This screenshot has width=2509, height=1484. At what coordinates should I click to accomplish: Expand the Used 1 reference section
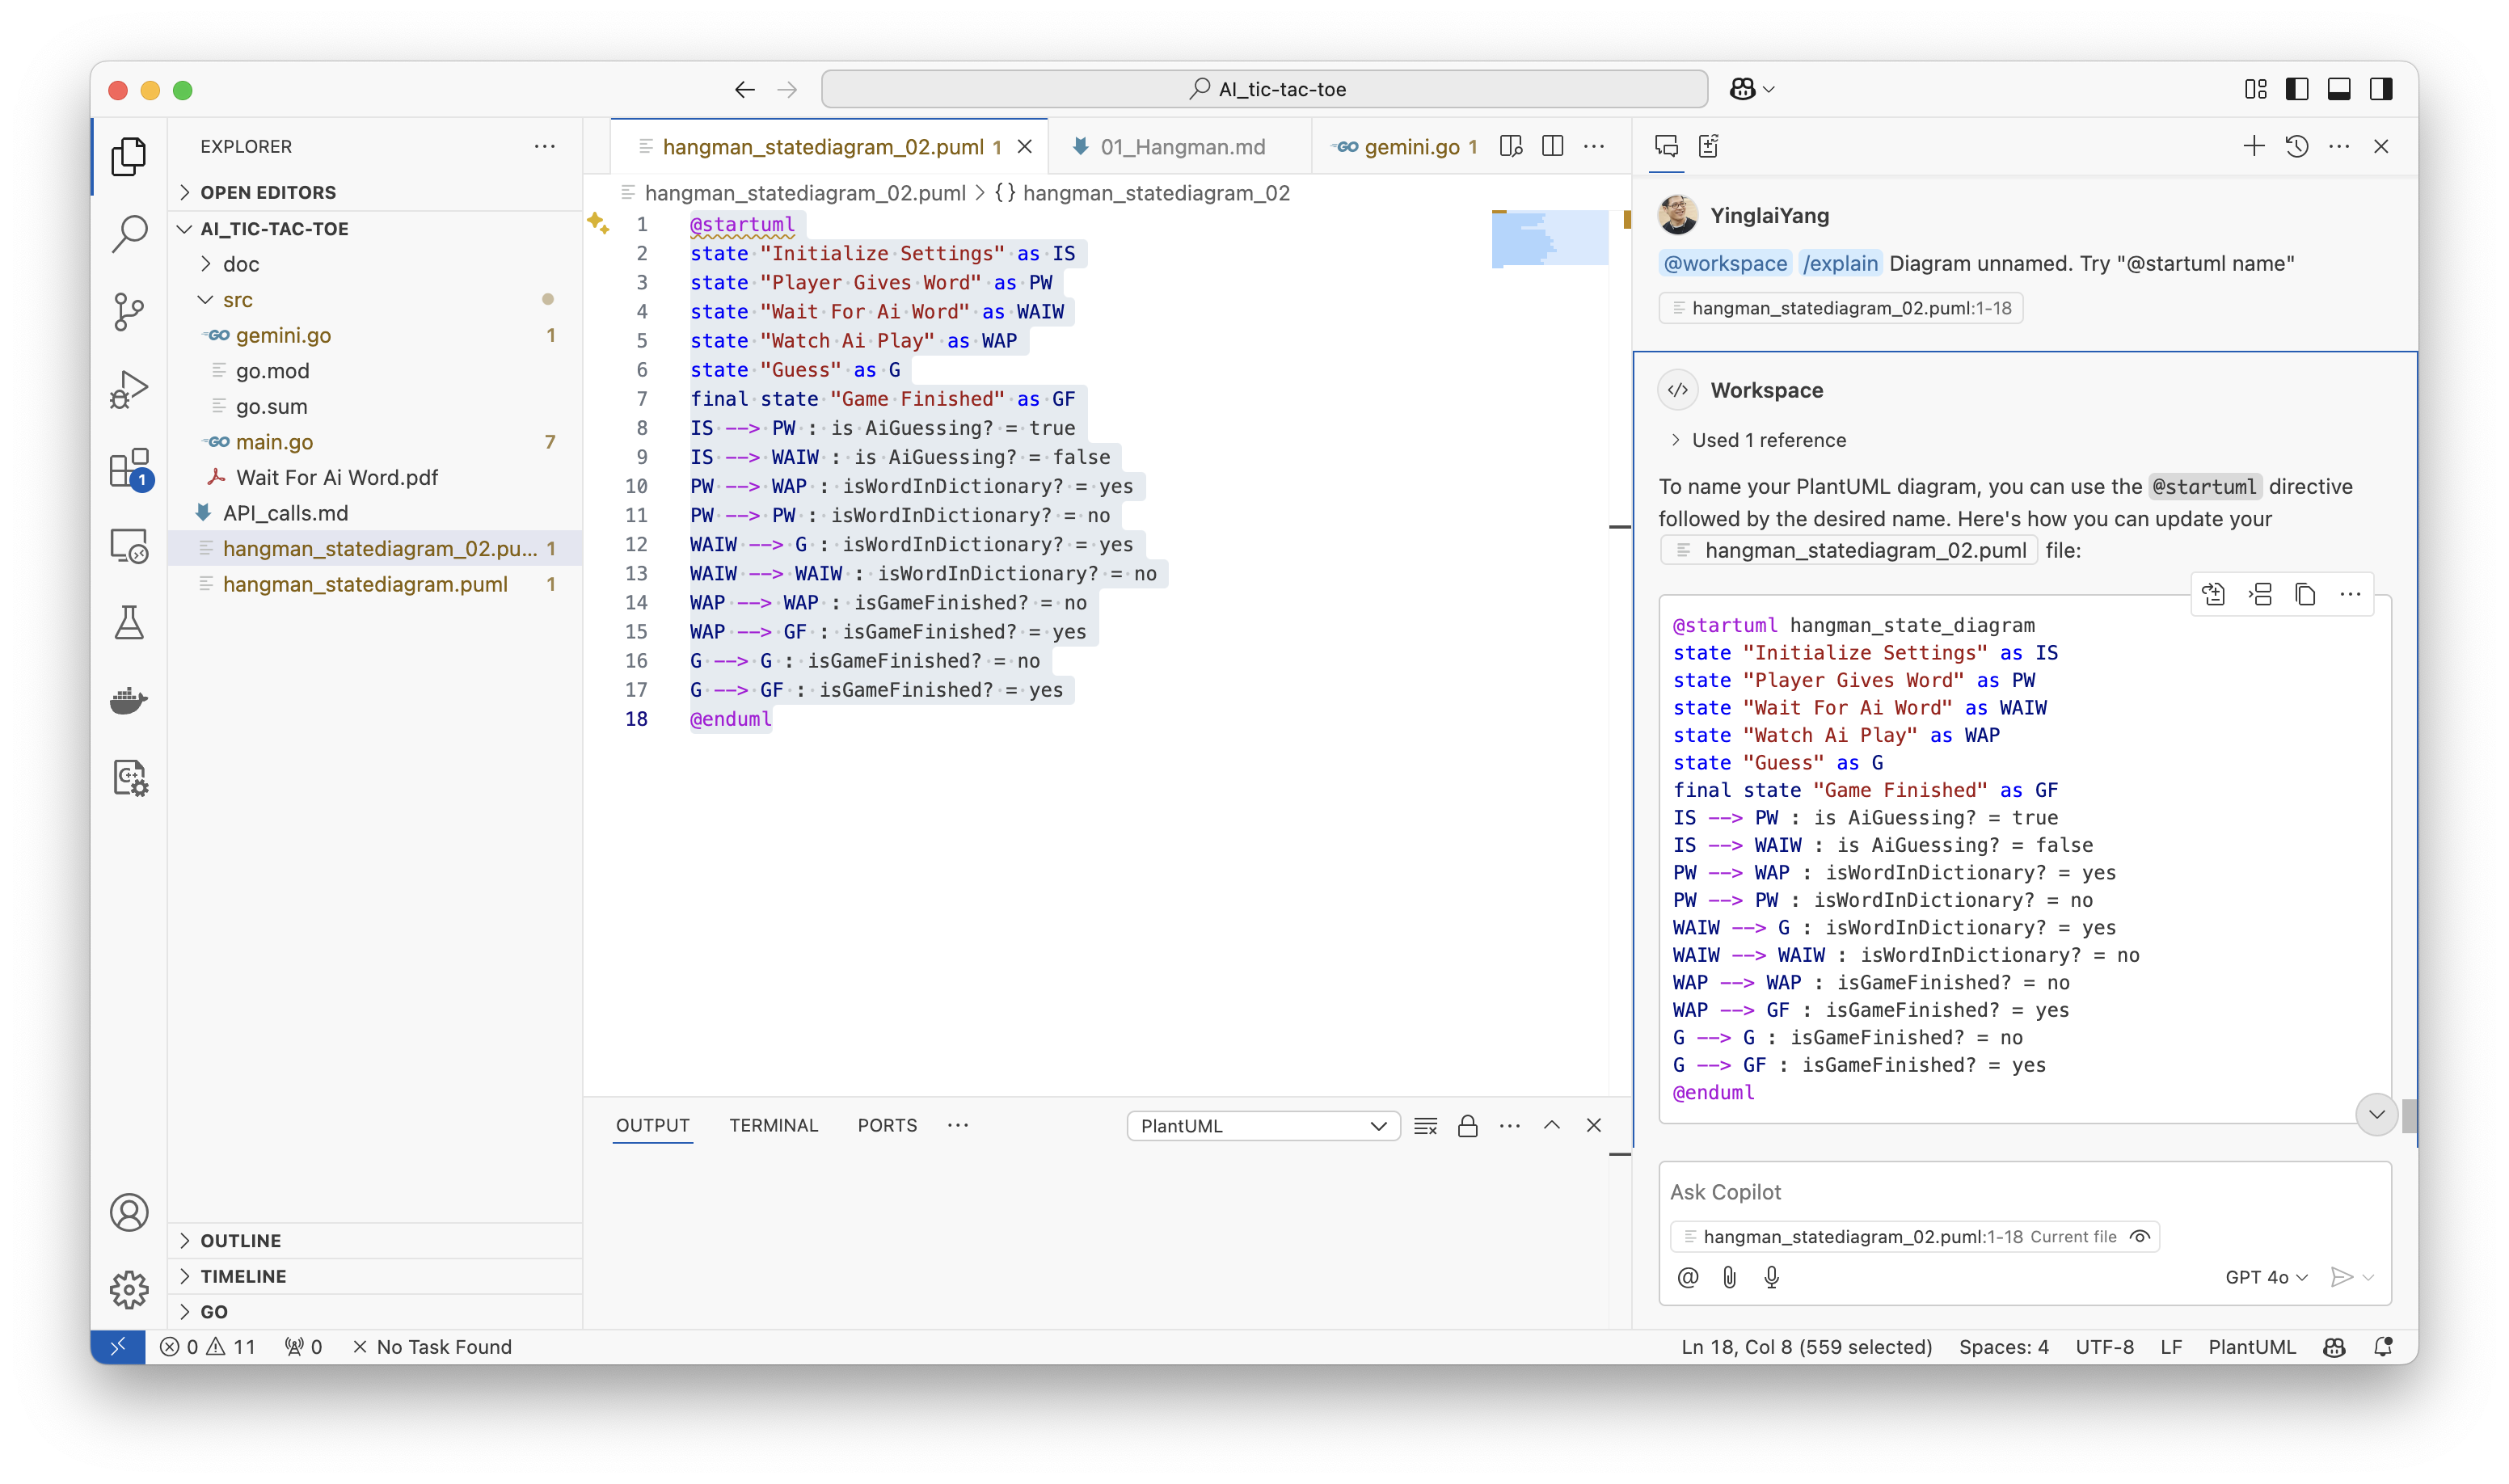[x=1767, y=440]
